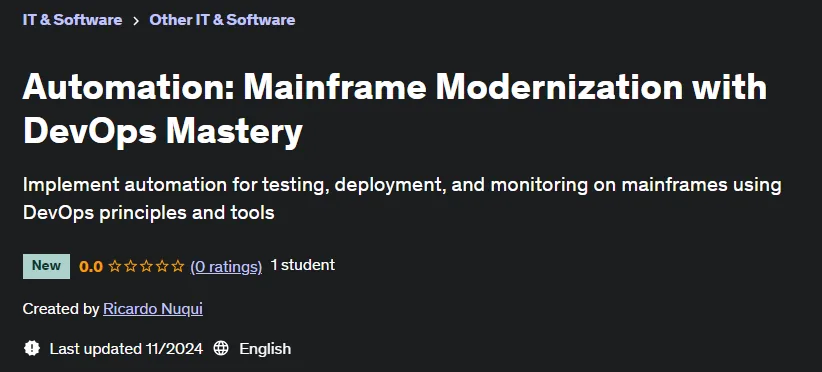Click the course title heading text
This screenshot has height=372, width=822.
395,109
